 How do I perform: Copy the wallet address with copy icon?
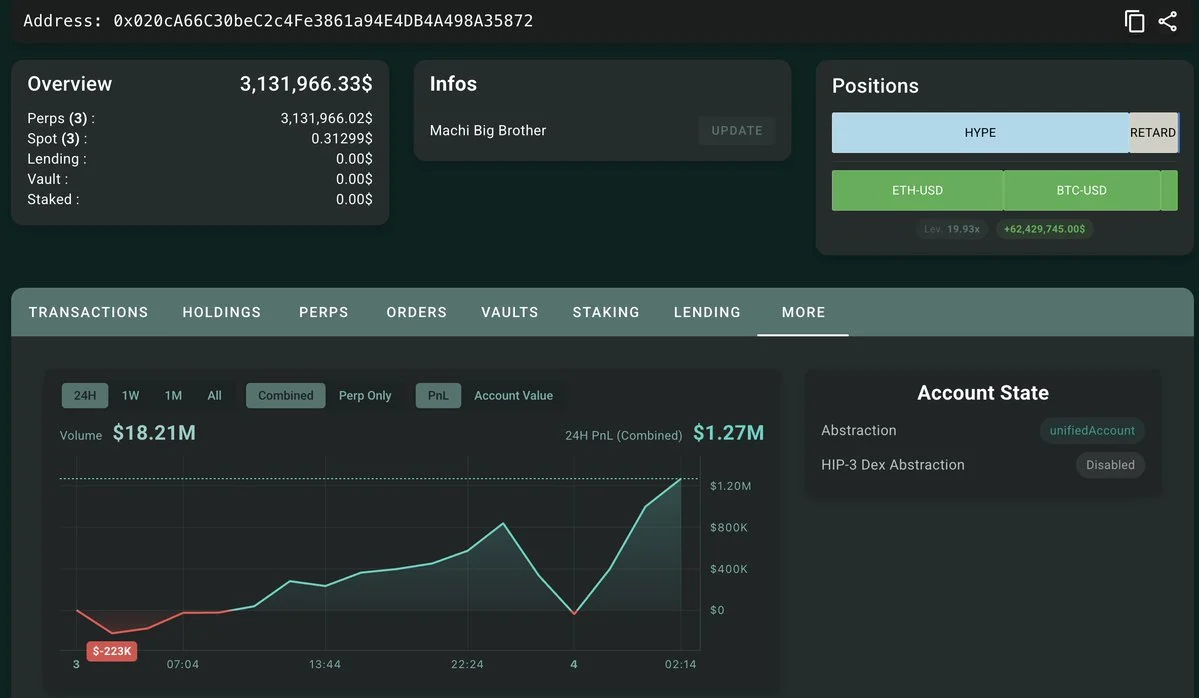1135,21
